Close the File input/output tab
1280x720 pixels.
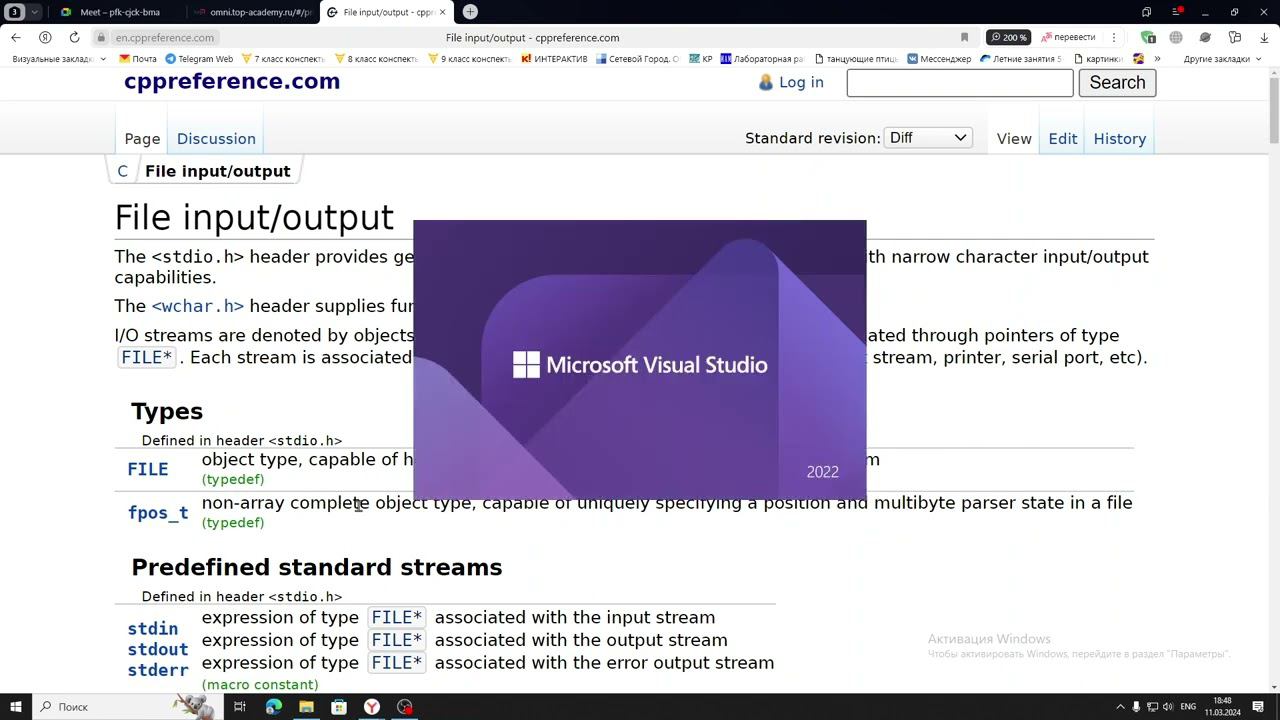(x=442, y=12)
